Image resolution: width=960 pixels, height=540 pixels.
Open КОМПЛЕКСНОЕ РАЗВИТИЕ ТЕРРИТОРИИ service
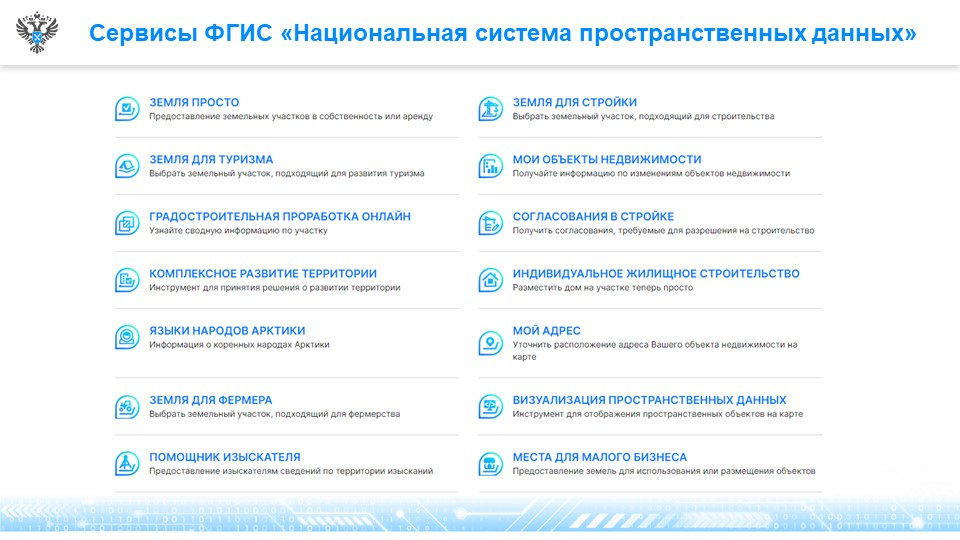(263, 274)
